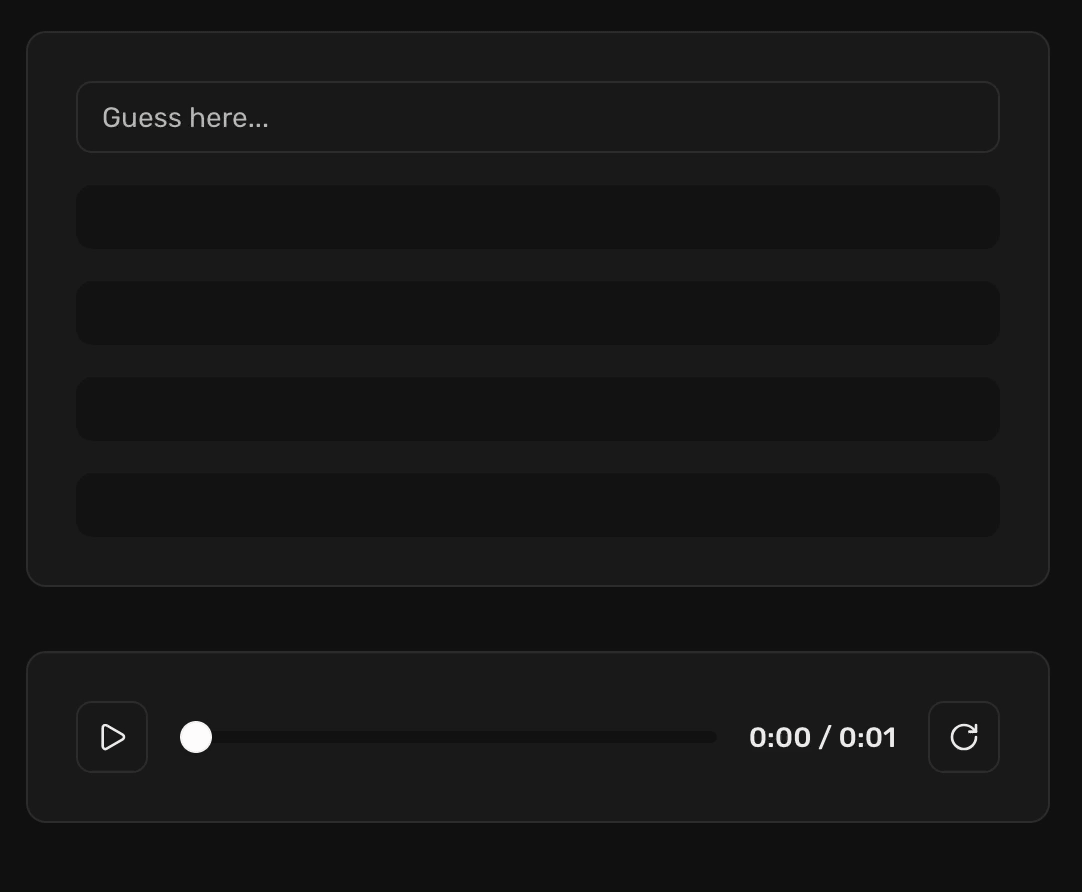Select the bottom empty guess slot
This screenshot has width=1082, height=892.
tap(537, 505)
